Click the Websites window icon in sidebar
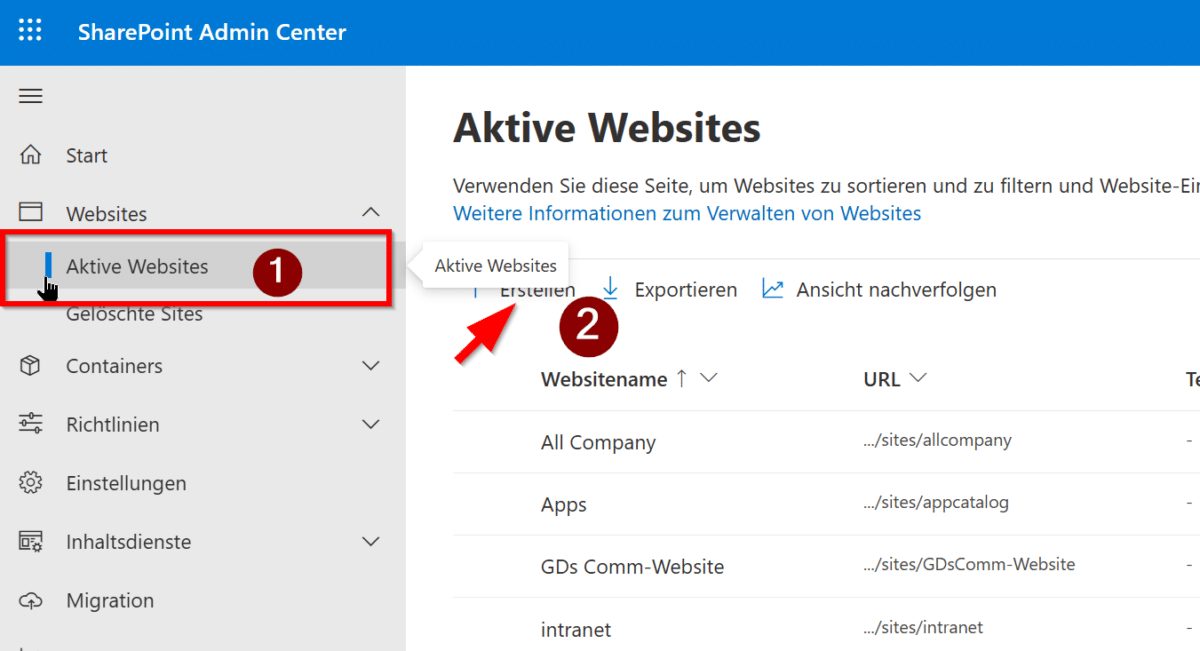Viewport: 1200px width, 651px height. click(31, 213)
